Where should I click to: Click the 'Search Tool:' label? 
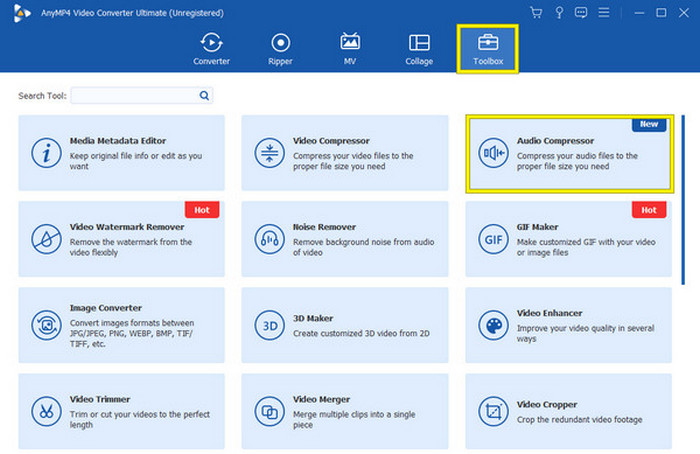[42, 96]
